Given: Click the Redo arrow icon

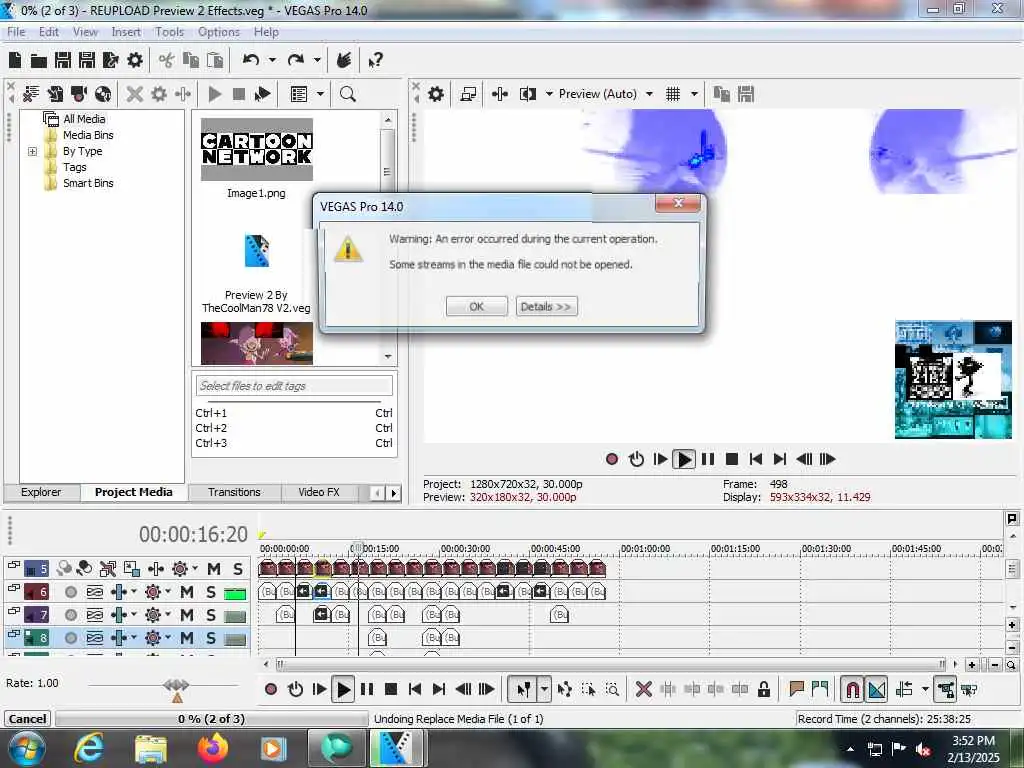Looking at the screenshot, I should 296,60.
